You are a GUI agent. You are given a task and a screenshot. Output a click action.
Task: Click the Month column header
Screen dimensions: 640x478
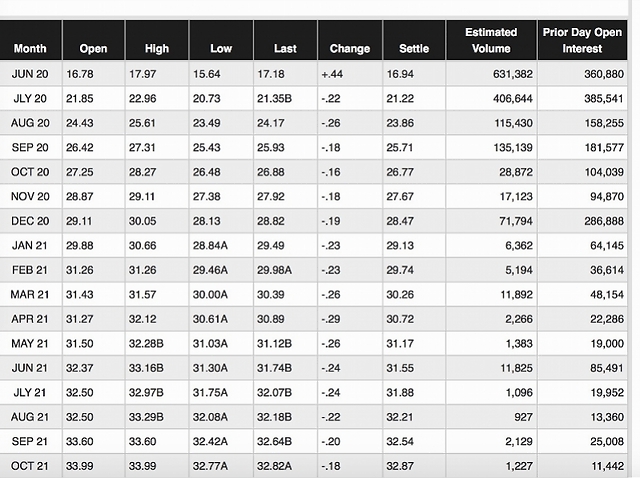[x=28, y=48]
